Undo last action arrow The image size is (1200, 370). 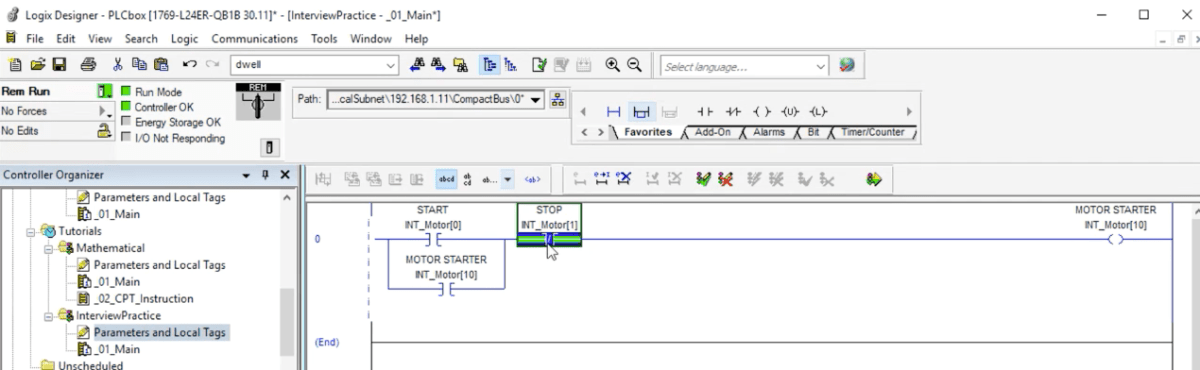(x=189, y=65)
